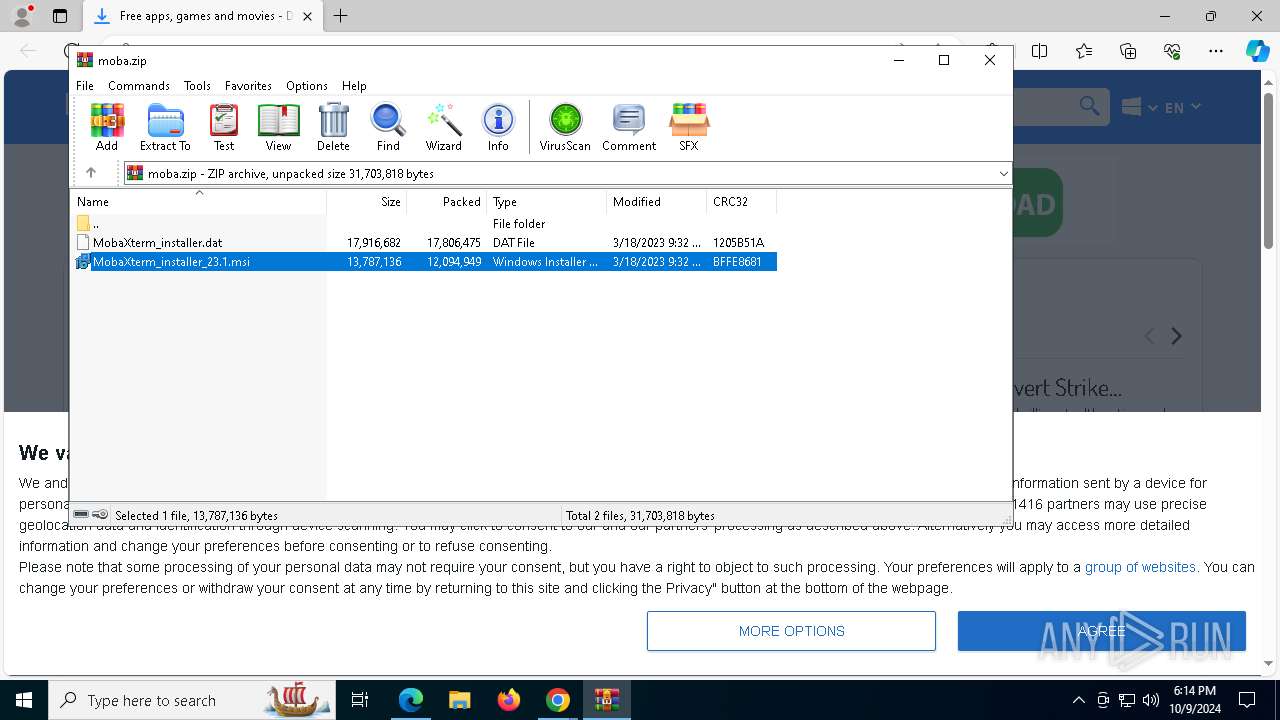Open the Commands menu
Image resolution: width=1280 pixels, height=720 pixels.
pos(139,86)
